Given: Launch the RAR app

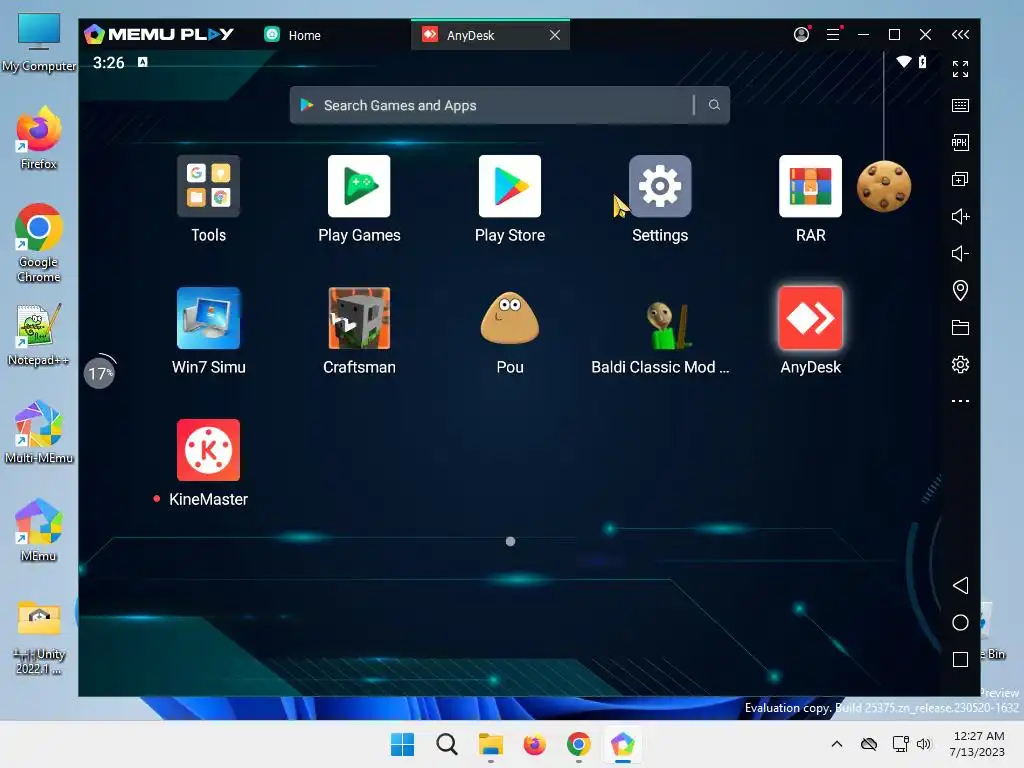Looking at the screenshot, I should point(810,186).
